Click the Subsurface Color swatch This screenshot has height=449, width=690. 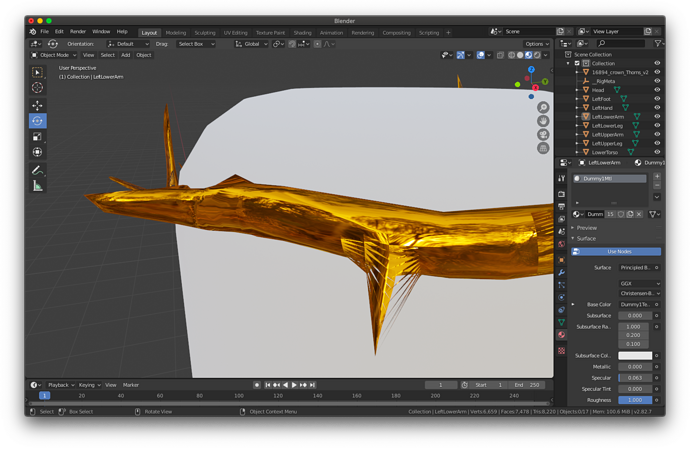click(x=635, y=356)
